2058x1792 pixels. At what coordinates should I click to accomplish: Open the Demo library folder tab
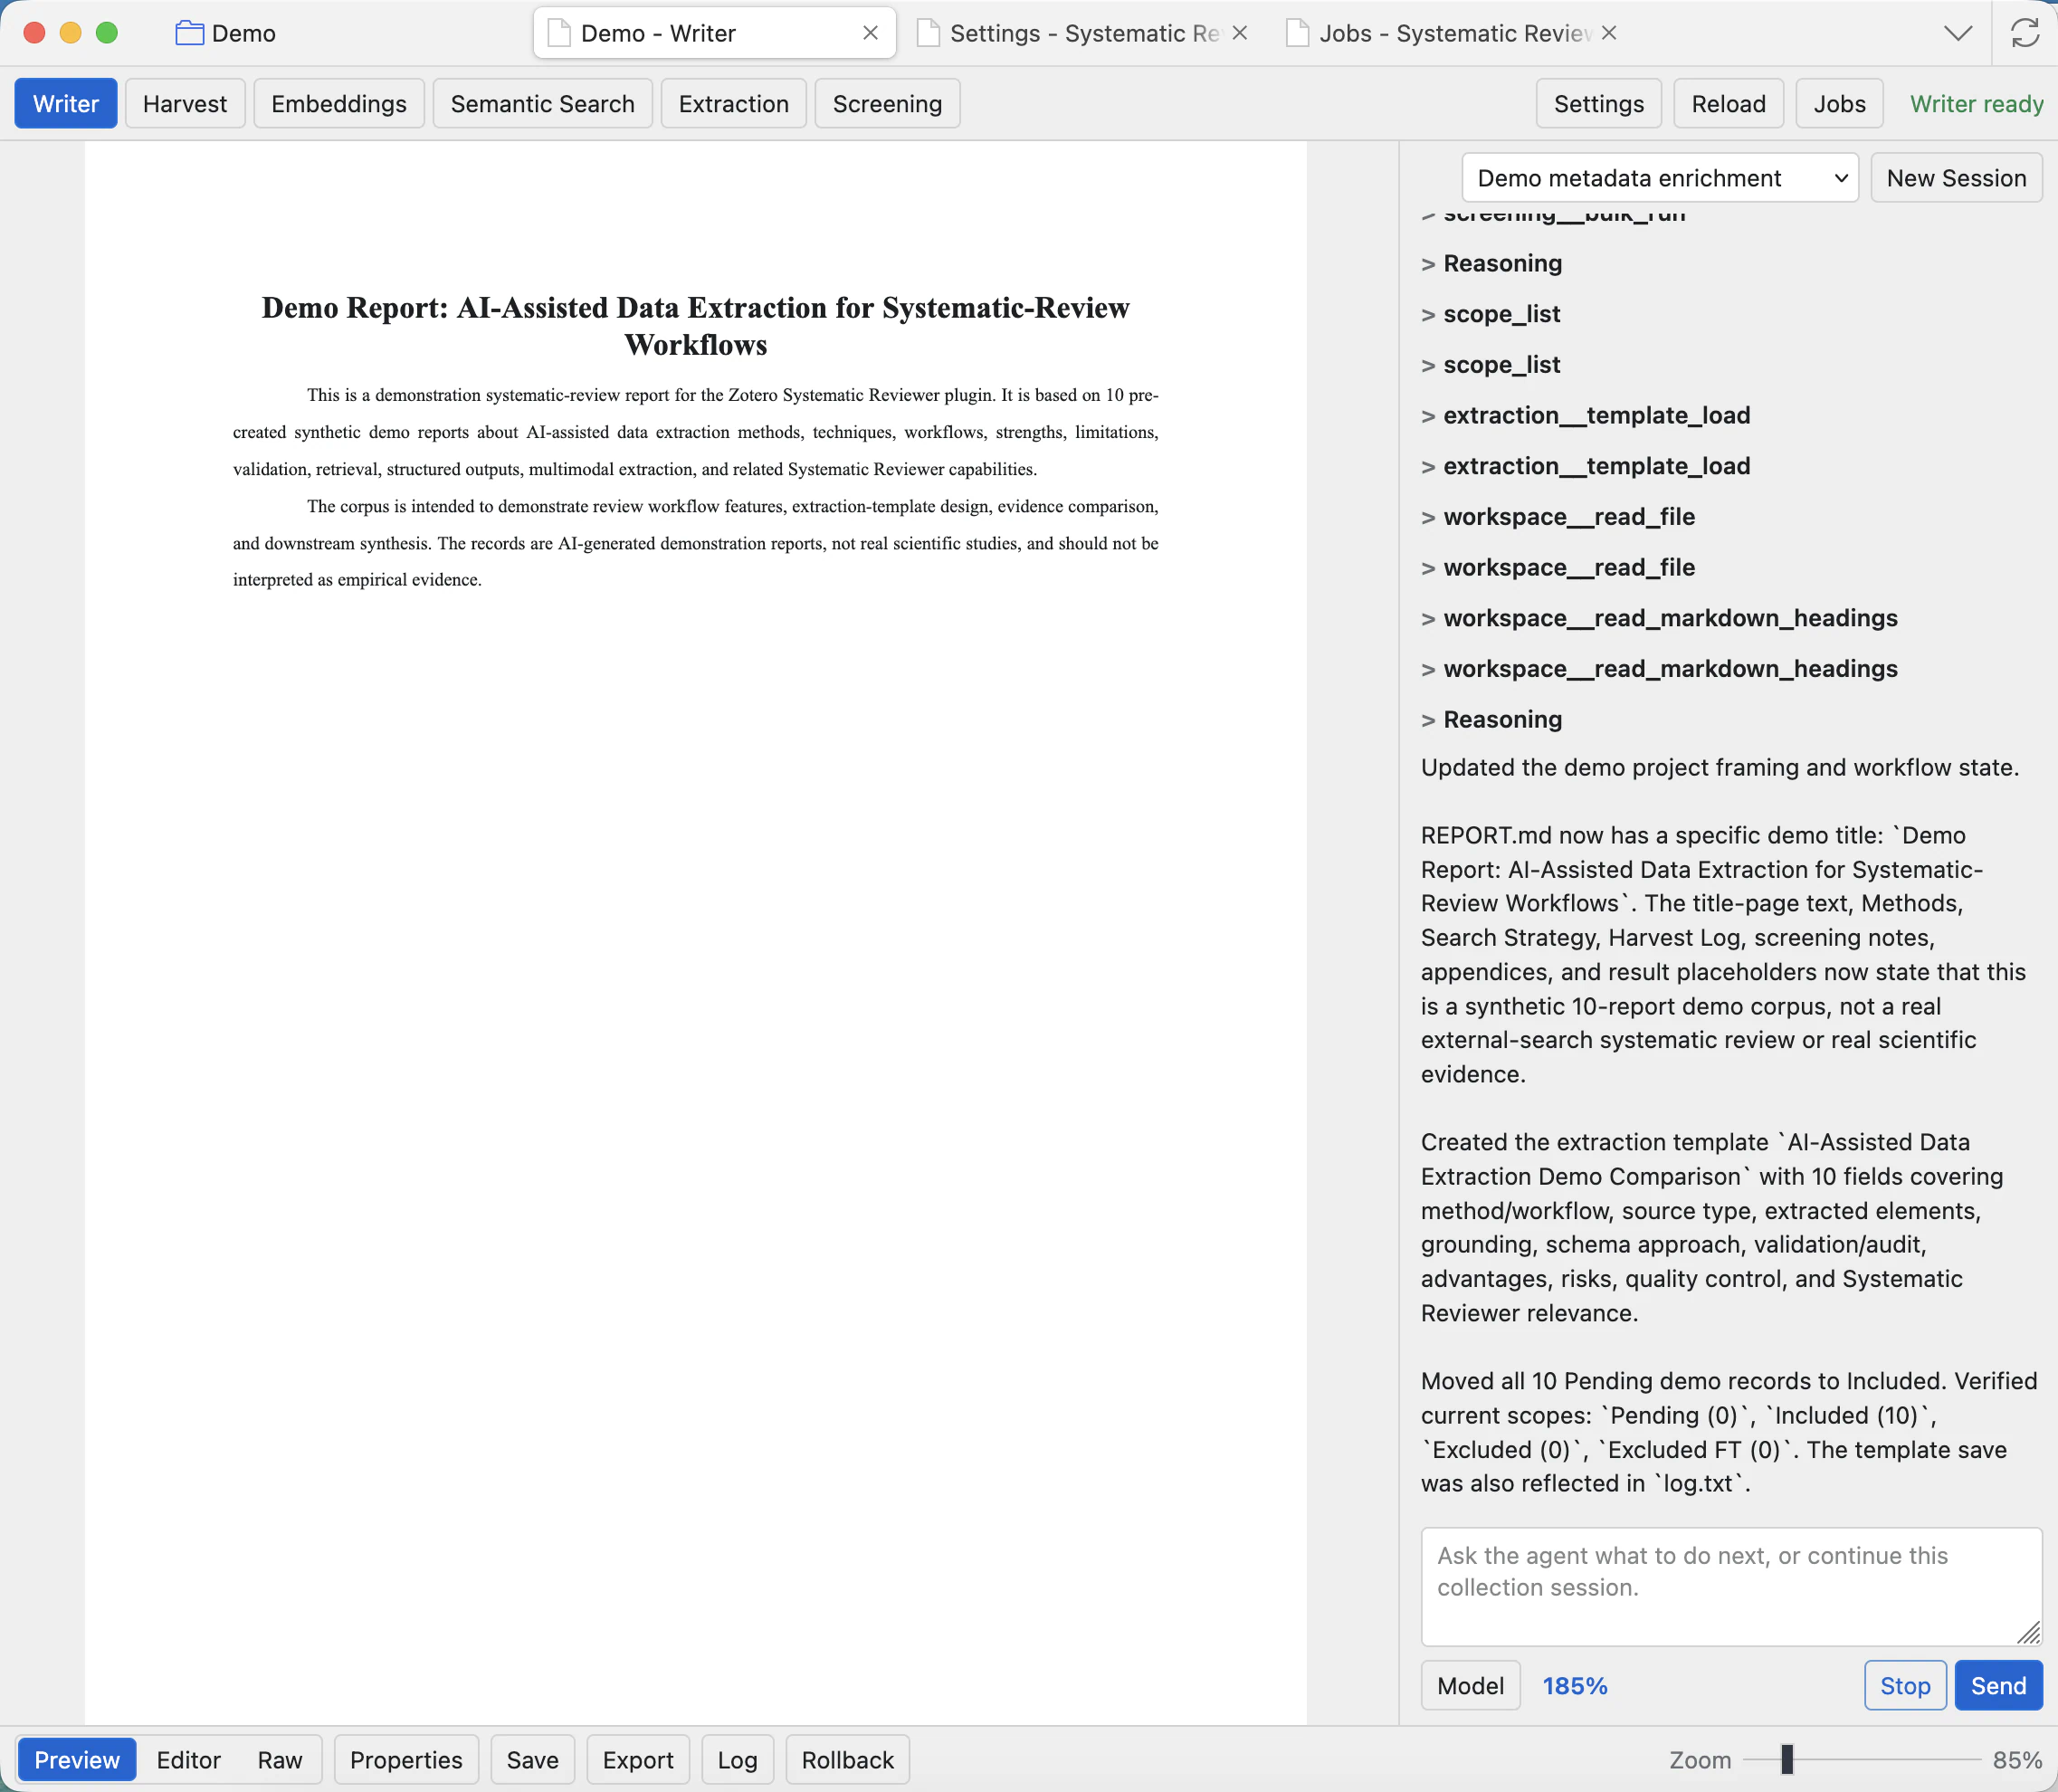pyautogui.click(x=225, y=33)
